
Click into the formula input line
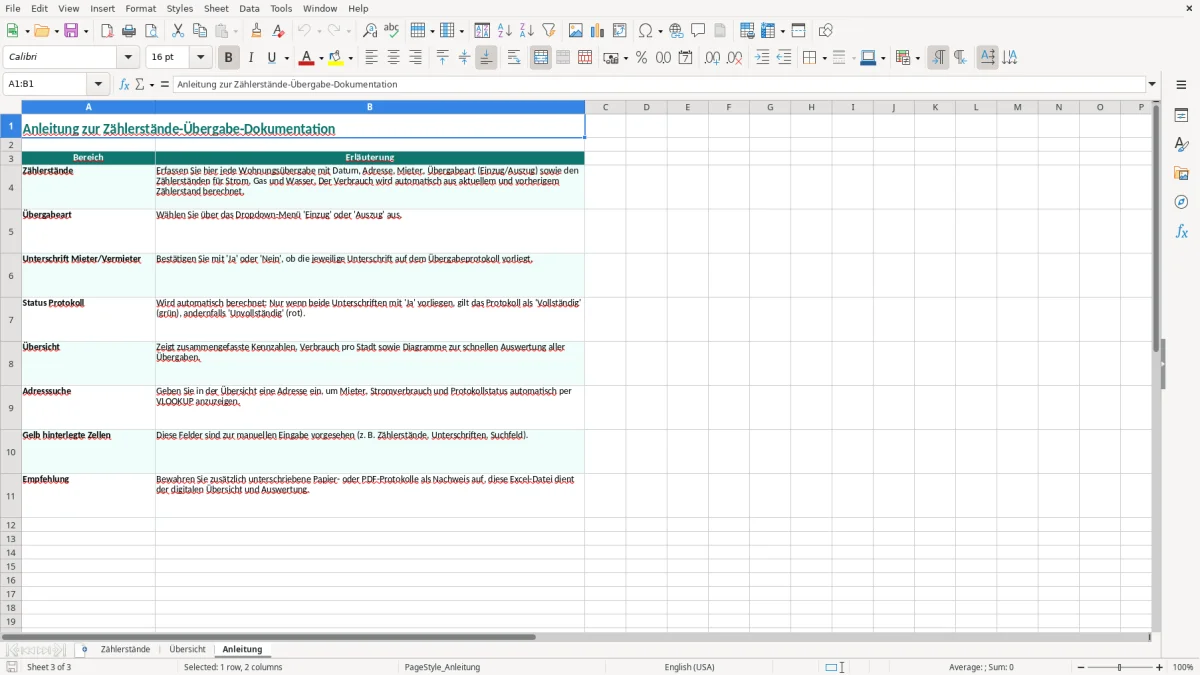658,85
